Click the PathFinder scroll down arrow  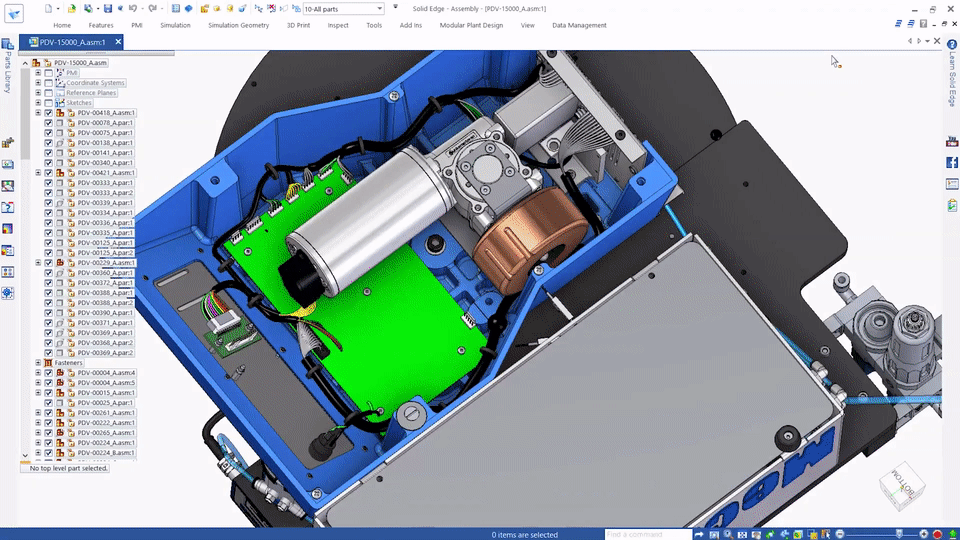(25, 456)
